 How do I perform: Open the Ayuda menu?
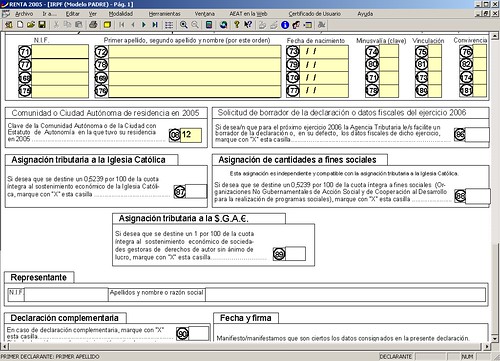pyautogui.click(x=365, y=14)
